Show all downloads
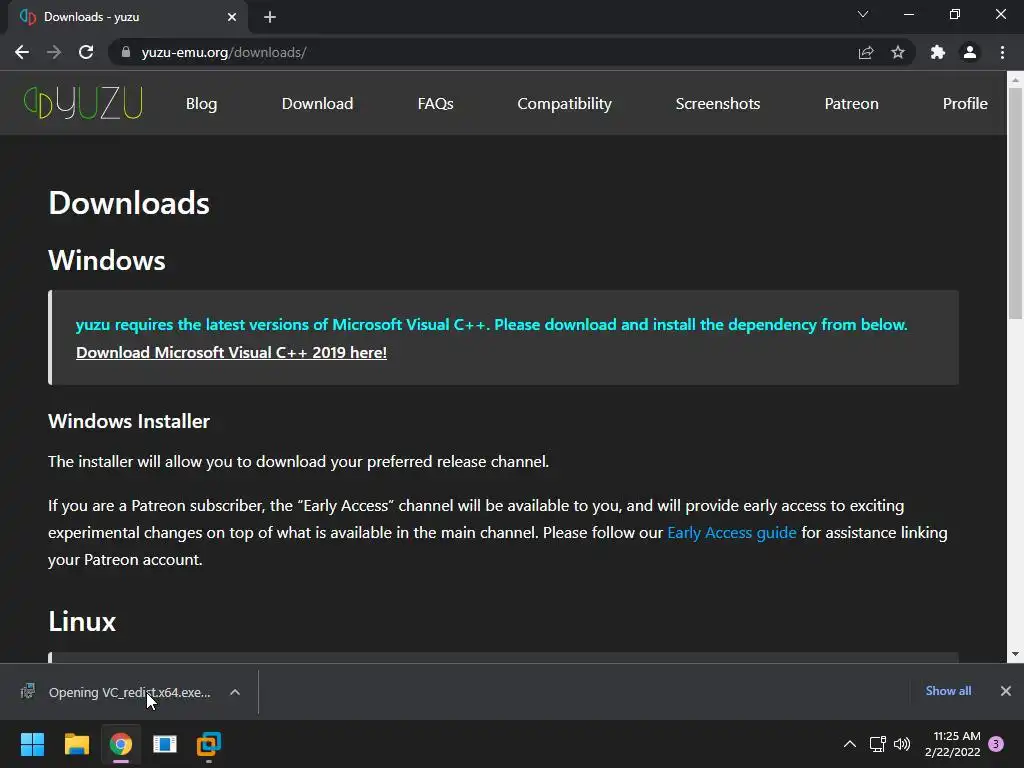1024x768 pixels. coord(948,691)
